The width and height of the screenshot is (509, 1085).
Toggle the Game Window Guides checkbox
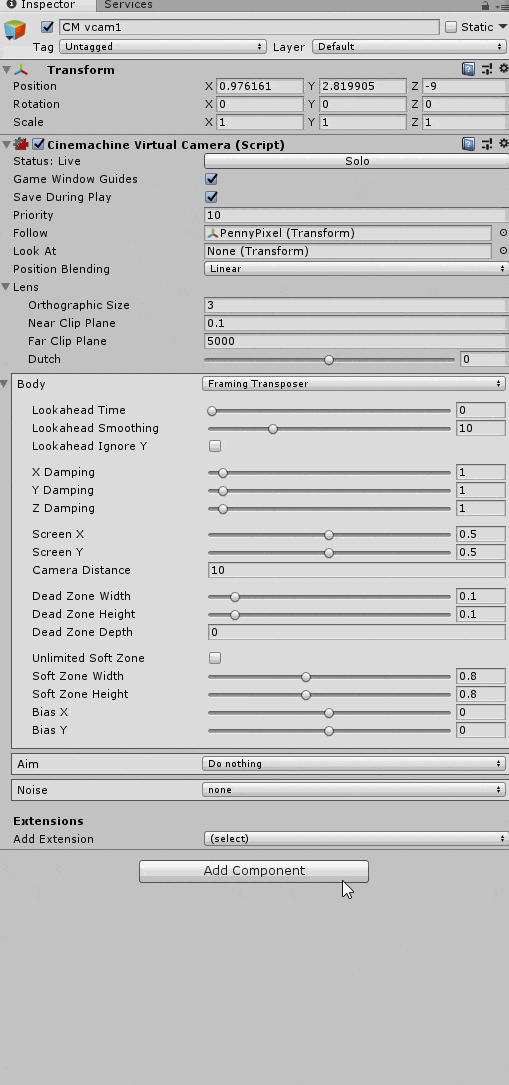tap(212, 179)
